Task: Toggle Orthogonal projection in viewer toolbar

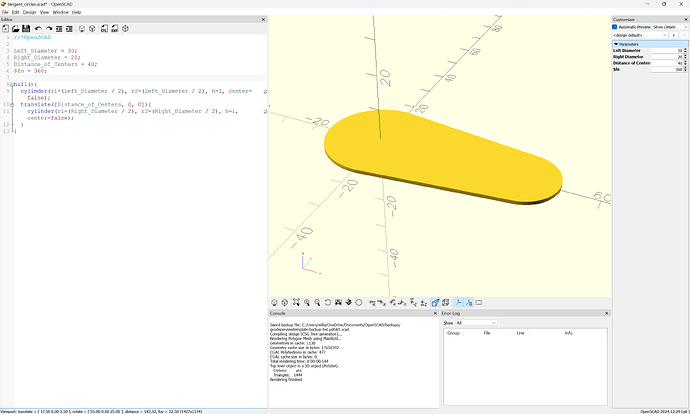Action: click(x=446, y=302)
